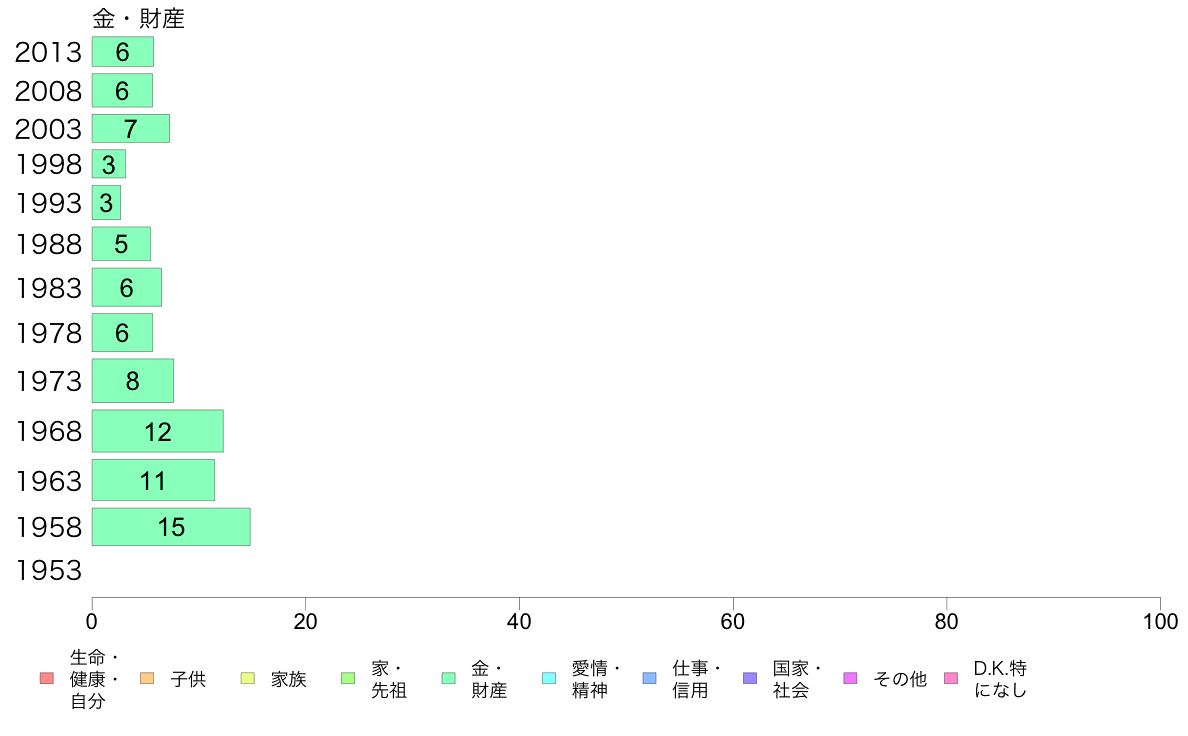Click the red 生命・健康・自分 legend swatch
This screenshot has width=1188, height=736.
click(47, 678)
